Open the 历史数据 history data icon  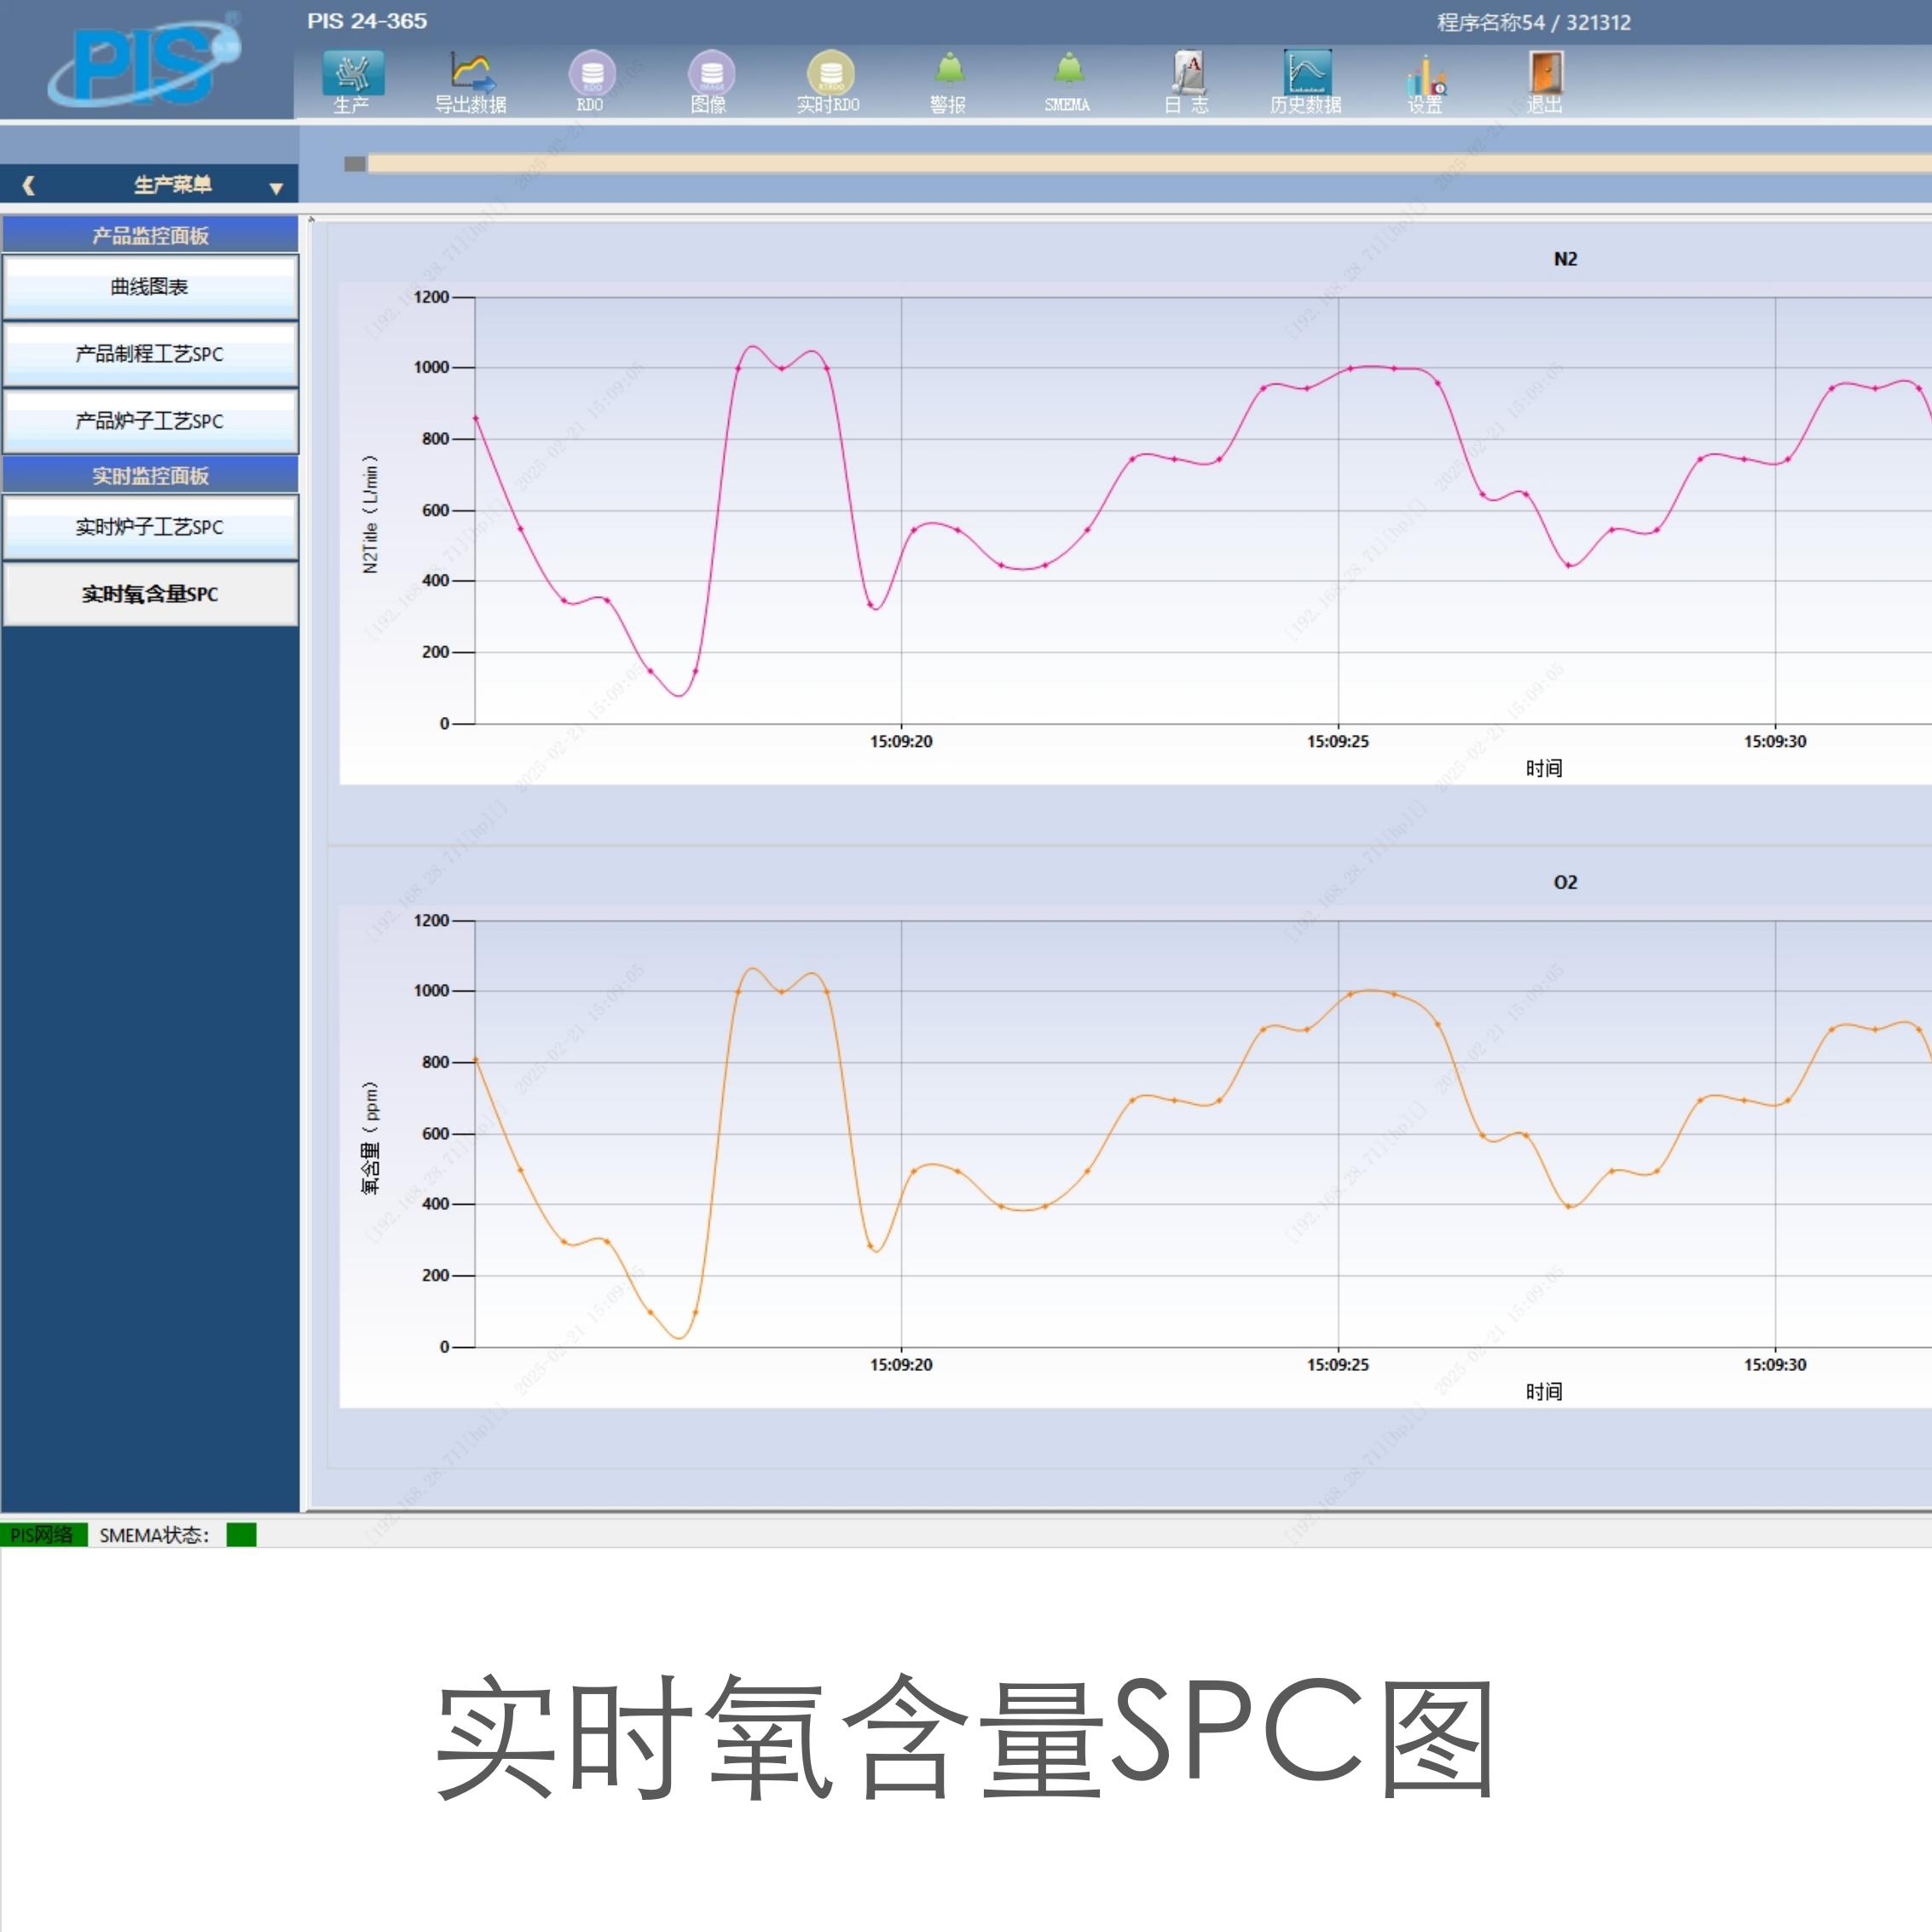tap(1306, 78)
